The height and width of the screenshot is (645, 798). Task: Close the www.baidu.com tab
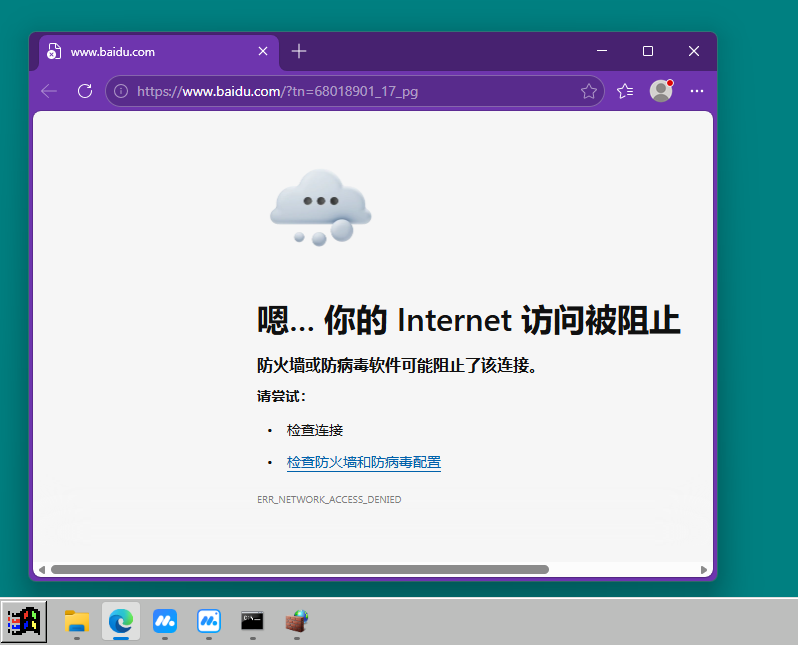click(x=263, y=51)
